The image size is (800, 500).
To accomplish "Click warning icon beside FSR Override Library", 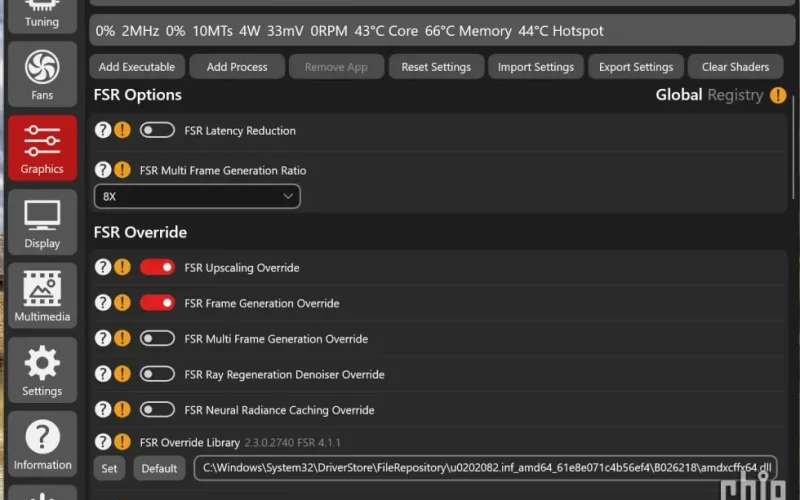I will pos(122,442).
